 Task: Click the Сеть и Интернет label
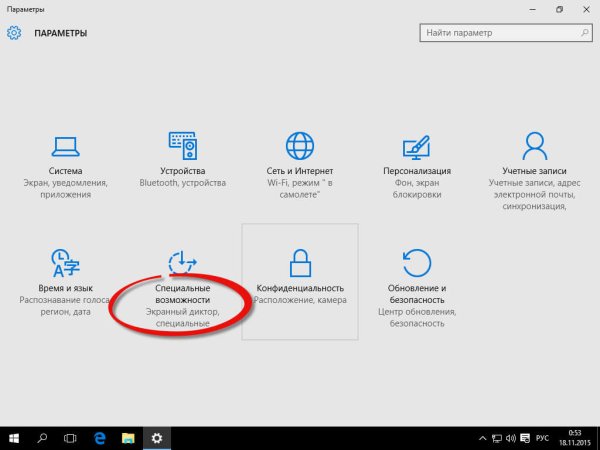pos(300,171)
